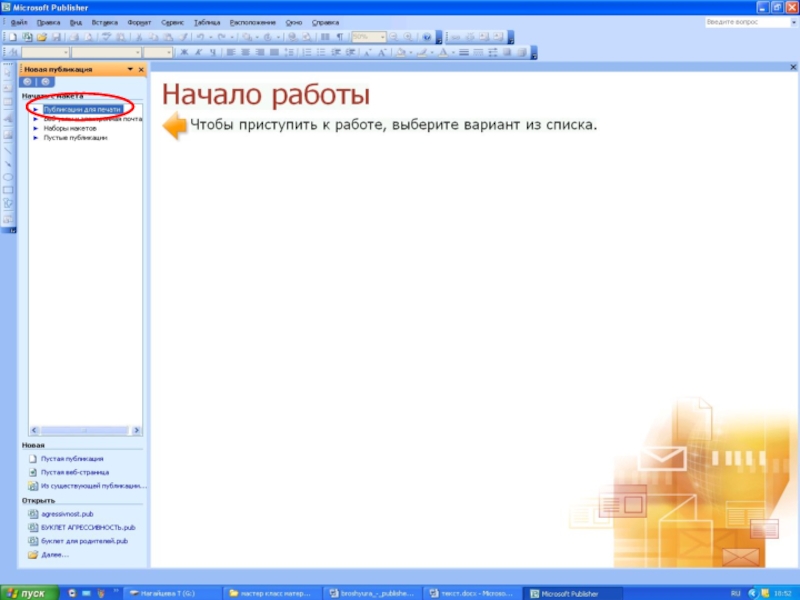Select the Rectangle shape tool
The image size is (800, 600).
coord(8,189)
